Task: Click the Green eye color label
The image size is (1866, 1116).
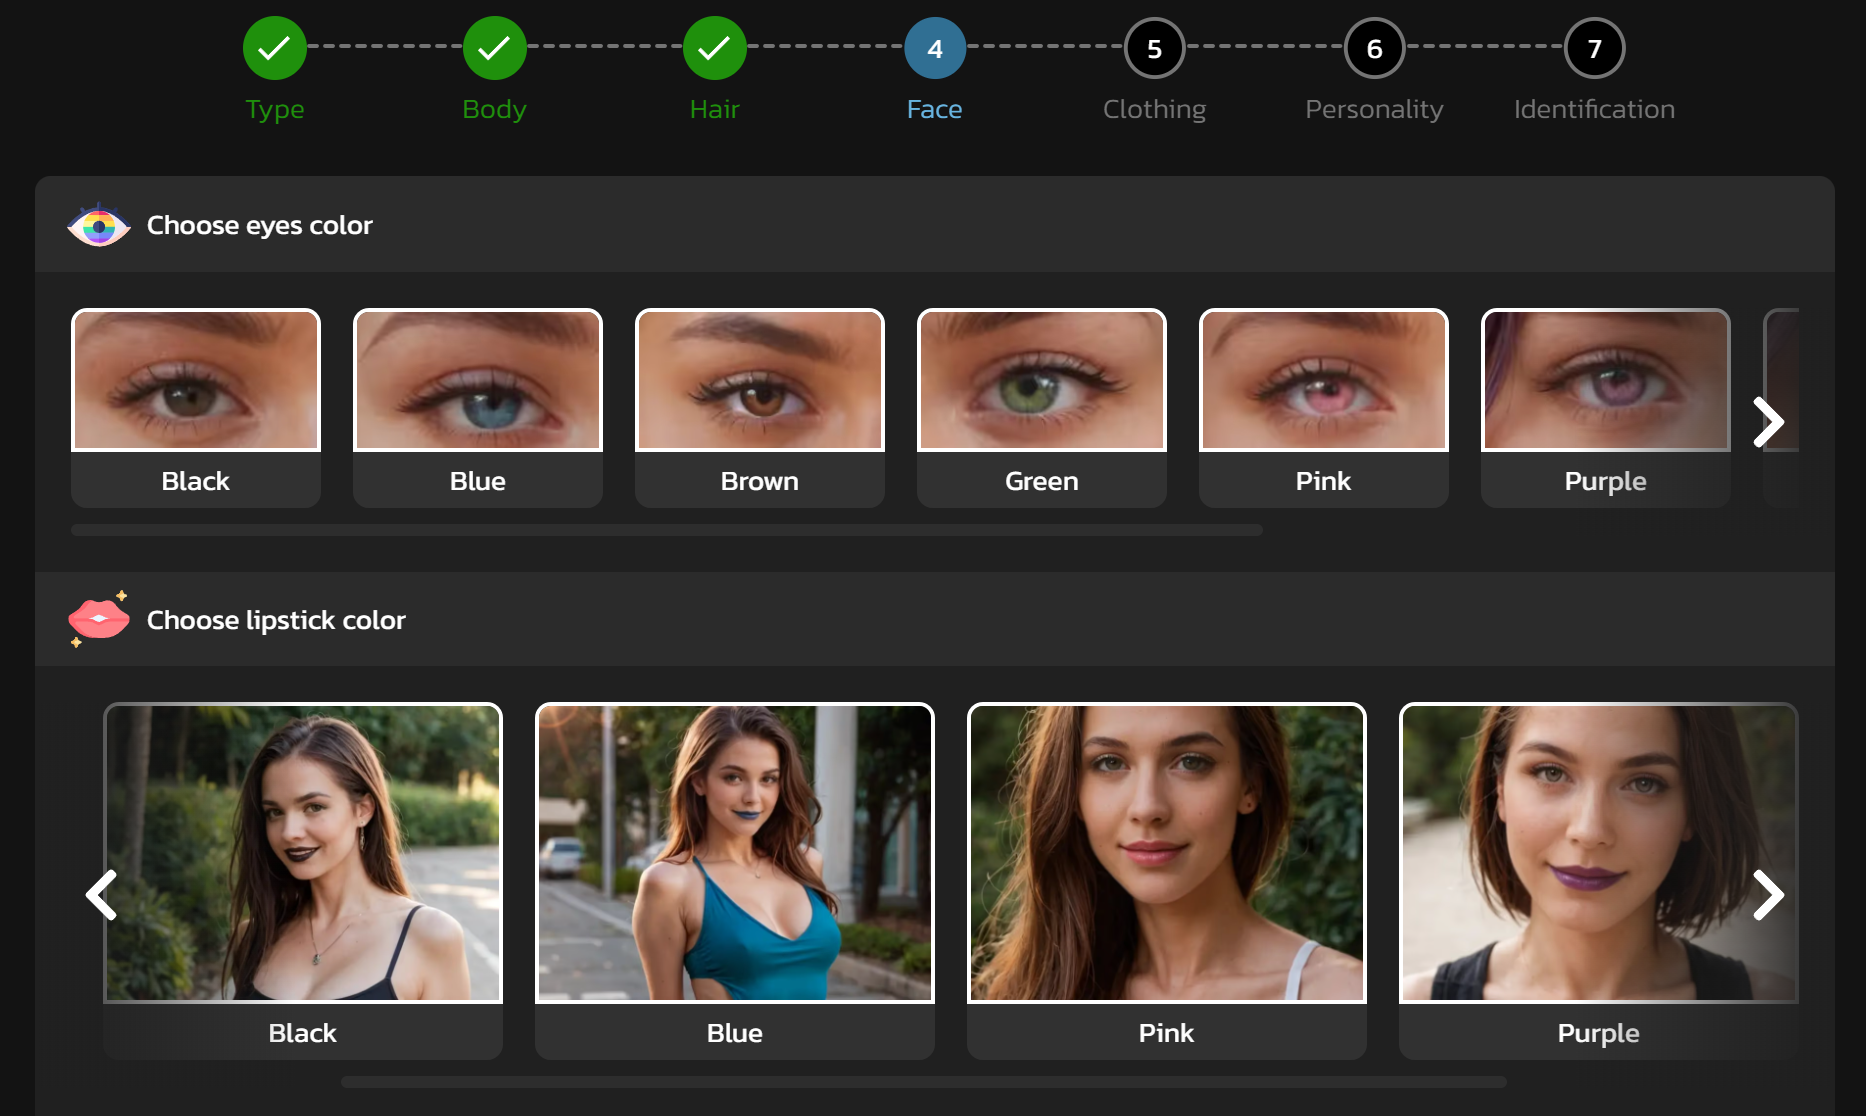Action: click(1042, 481)
